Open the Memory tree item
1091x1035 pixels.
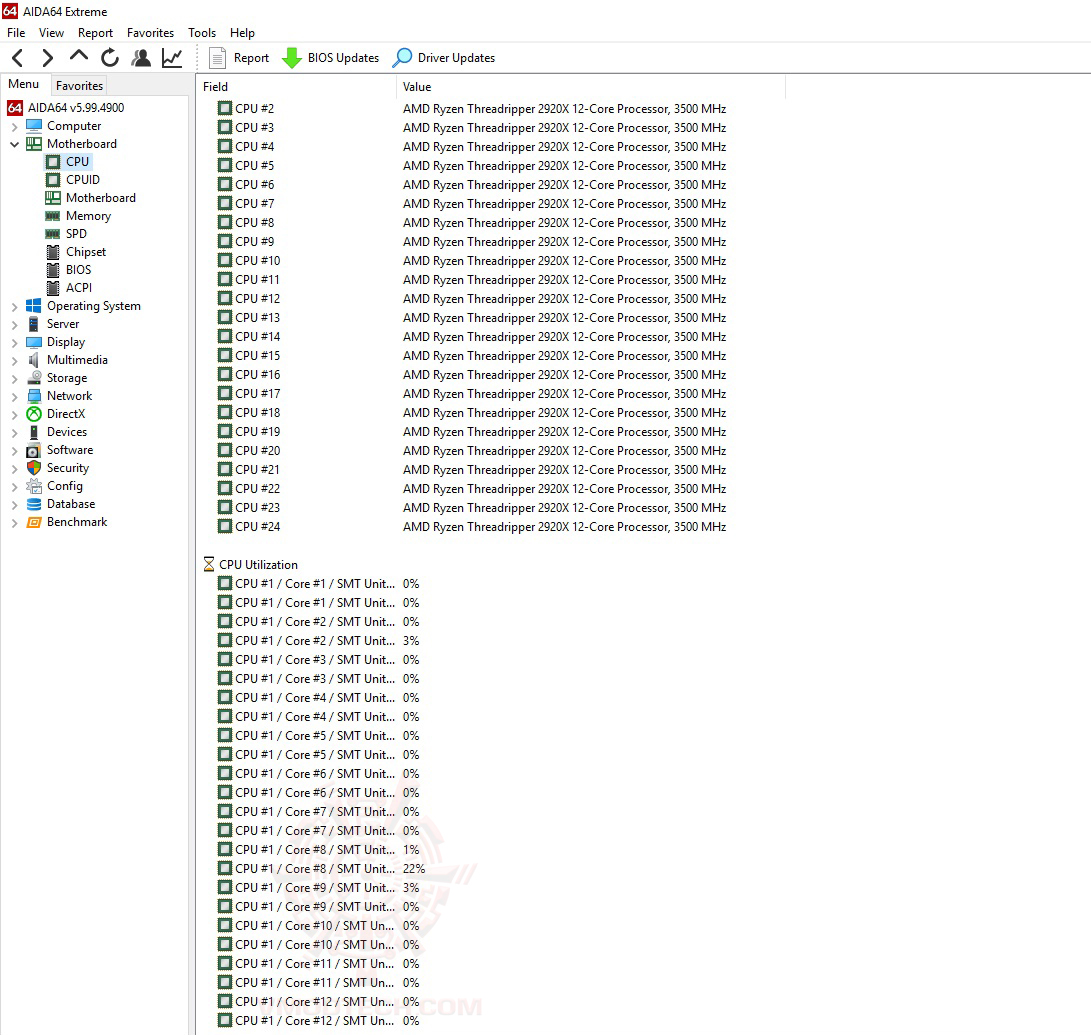click(88, 216)
